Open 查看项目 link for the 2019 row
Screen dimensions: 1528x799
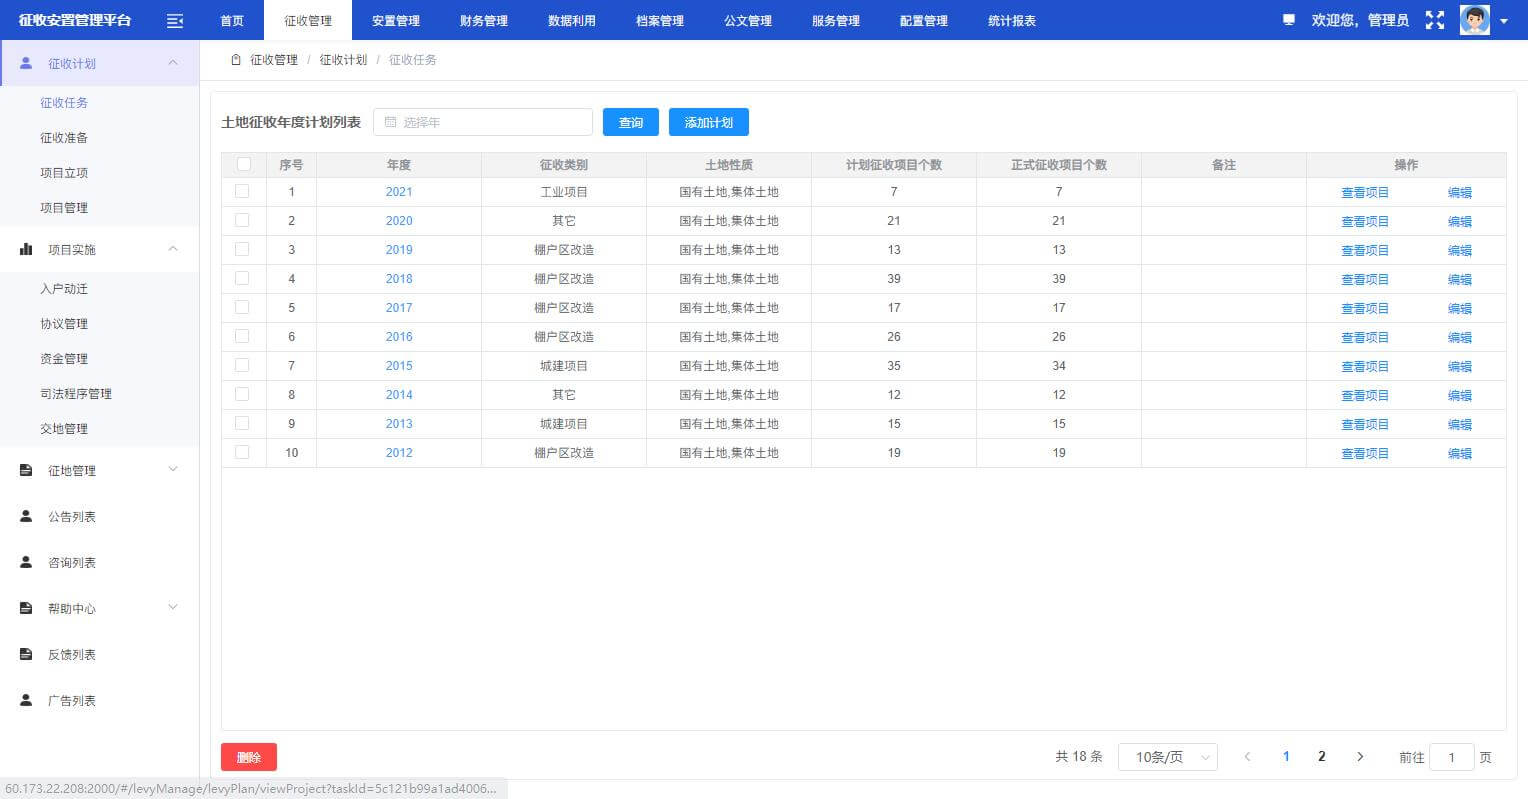[x=1364, y=250]
